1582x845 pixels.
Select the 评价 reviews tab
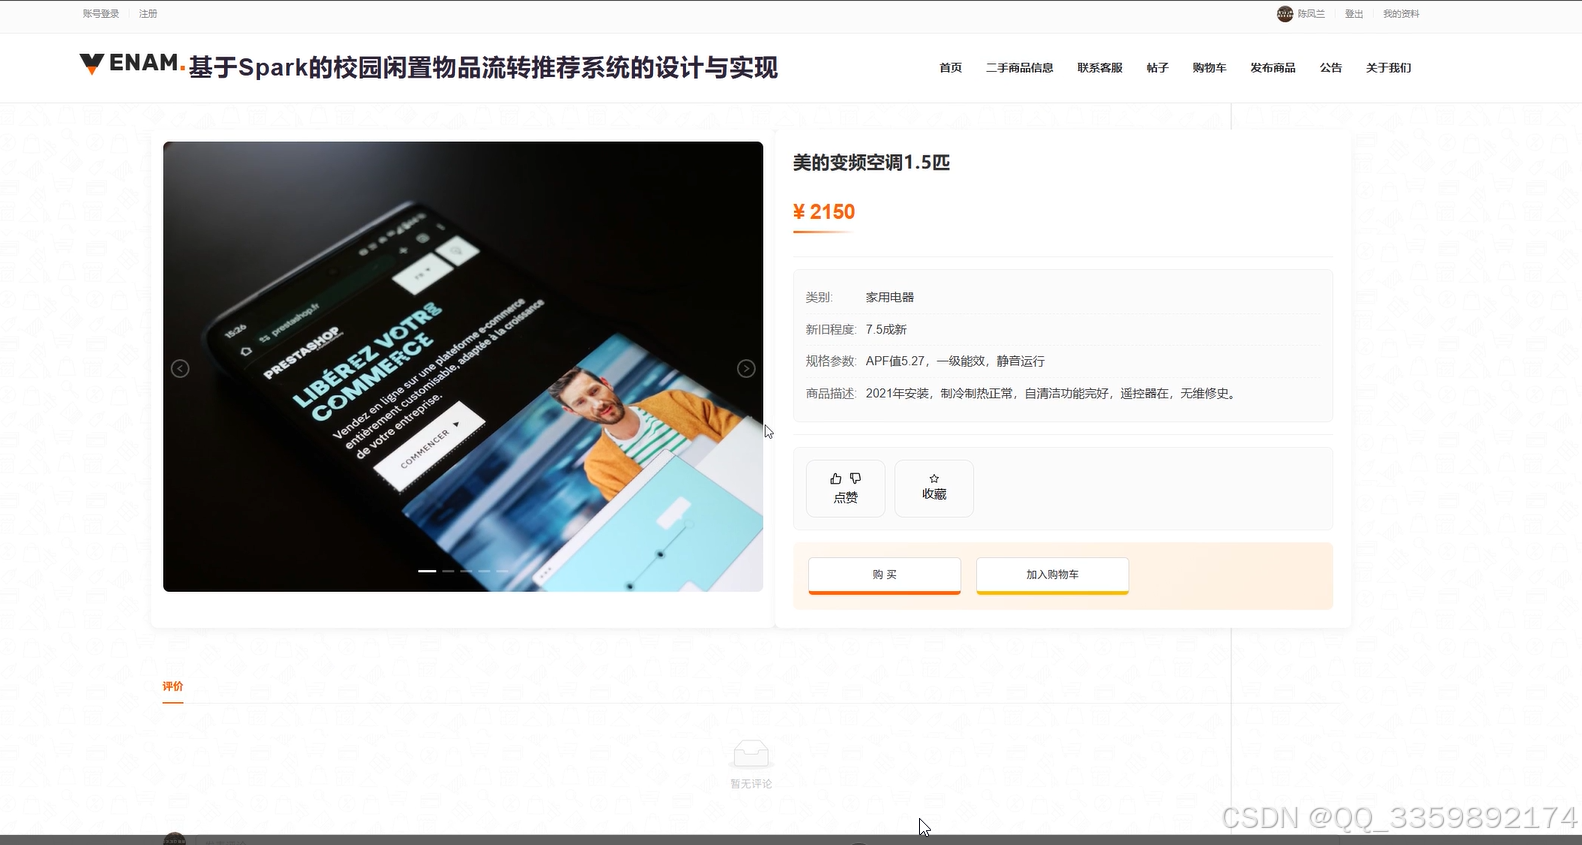coord(173,687)
